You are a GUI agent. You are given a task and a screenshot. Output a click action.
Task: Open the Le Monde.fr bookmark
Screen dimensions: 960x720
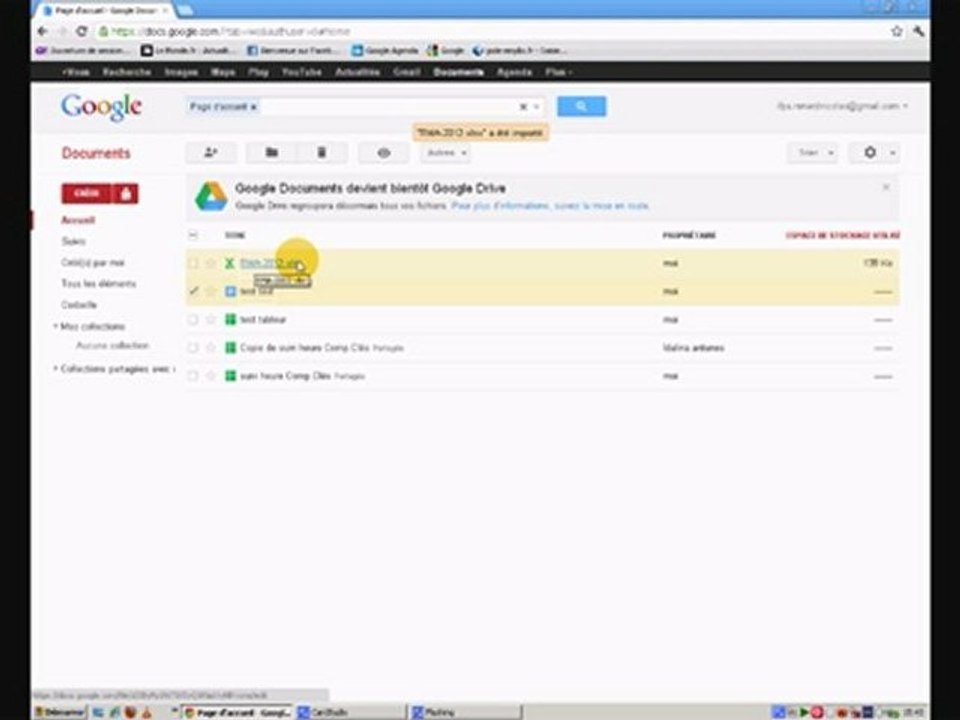(187, 50)
